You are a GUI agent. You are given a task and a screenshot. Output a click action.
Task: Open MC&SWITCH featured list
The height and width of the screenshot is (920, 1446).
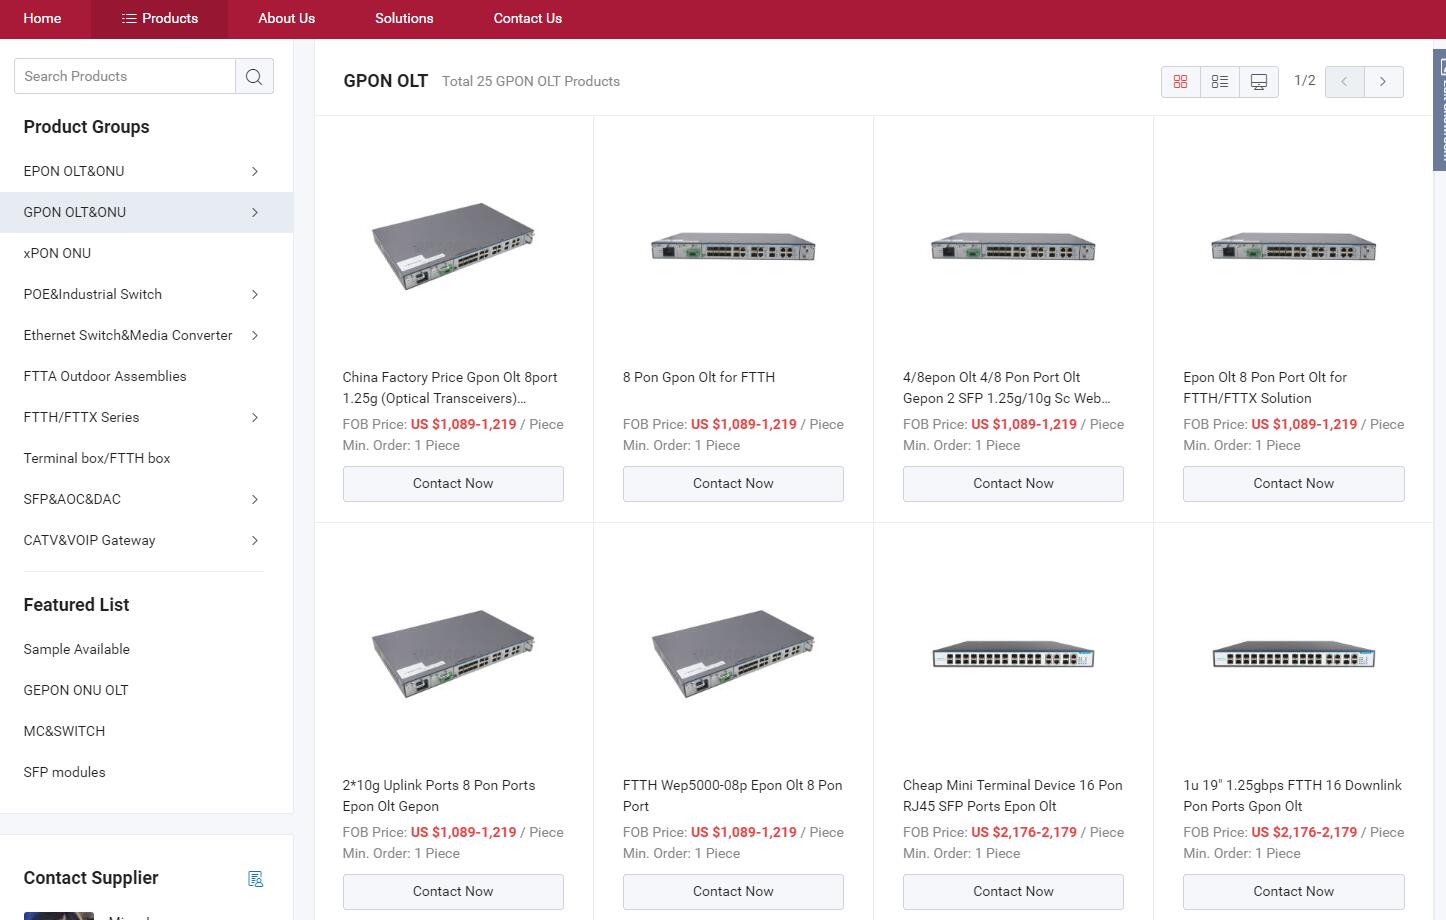pos(64,731)
